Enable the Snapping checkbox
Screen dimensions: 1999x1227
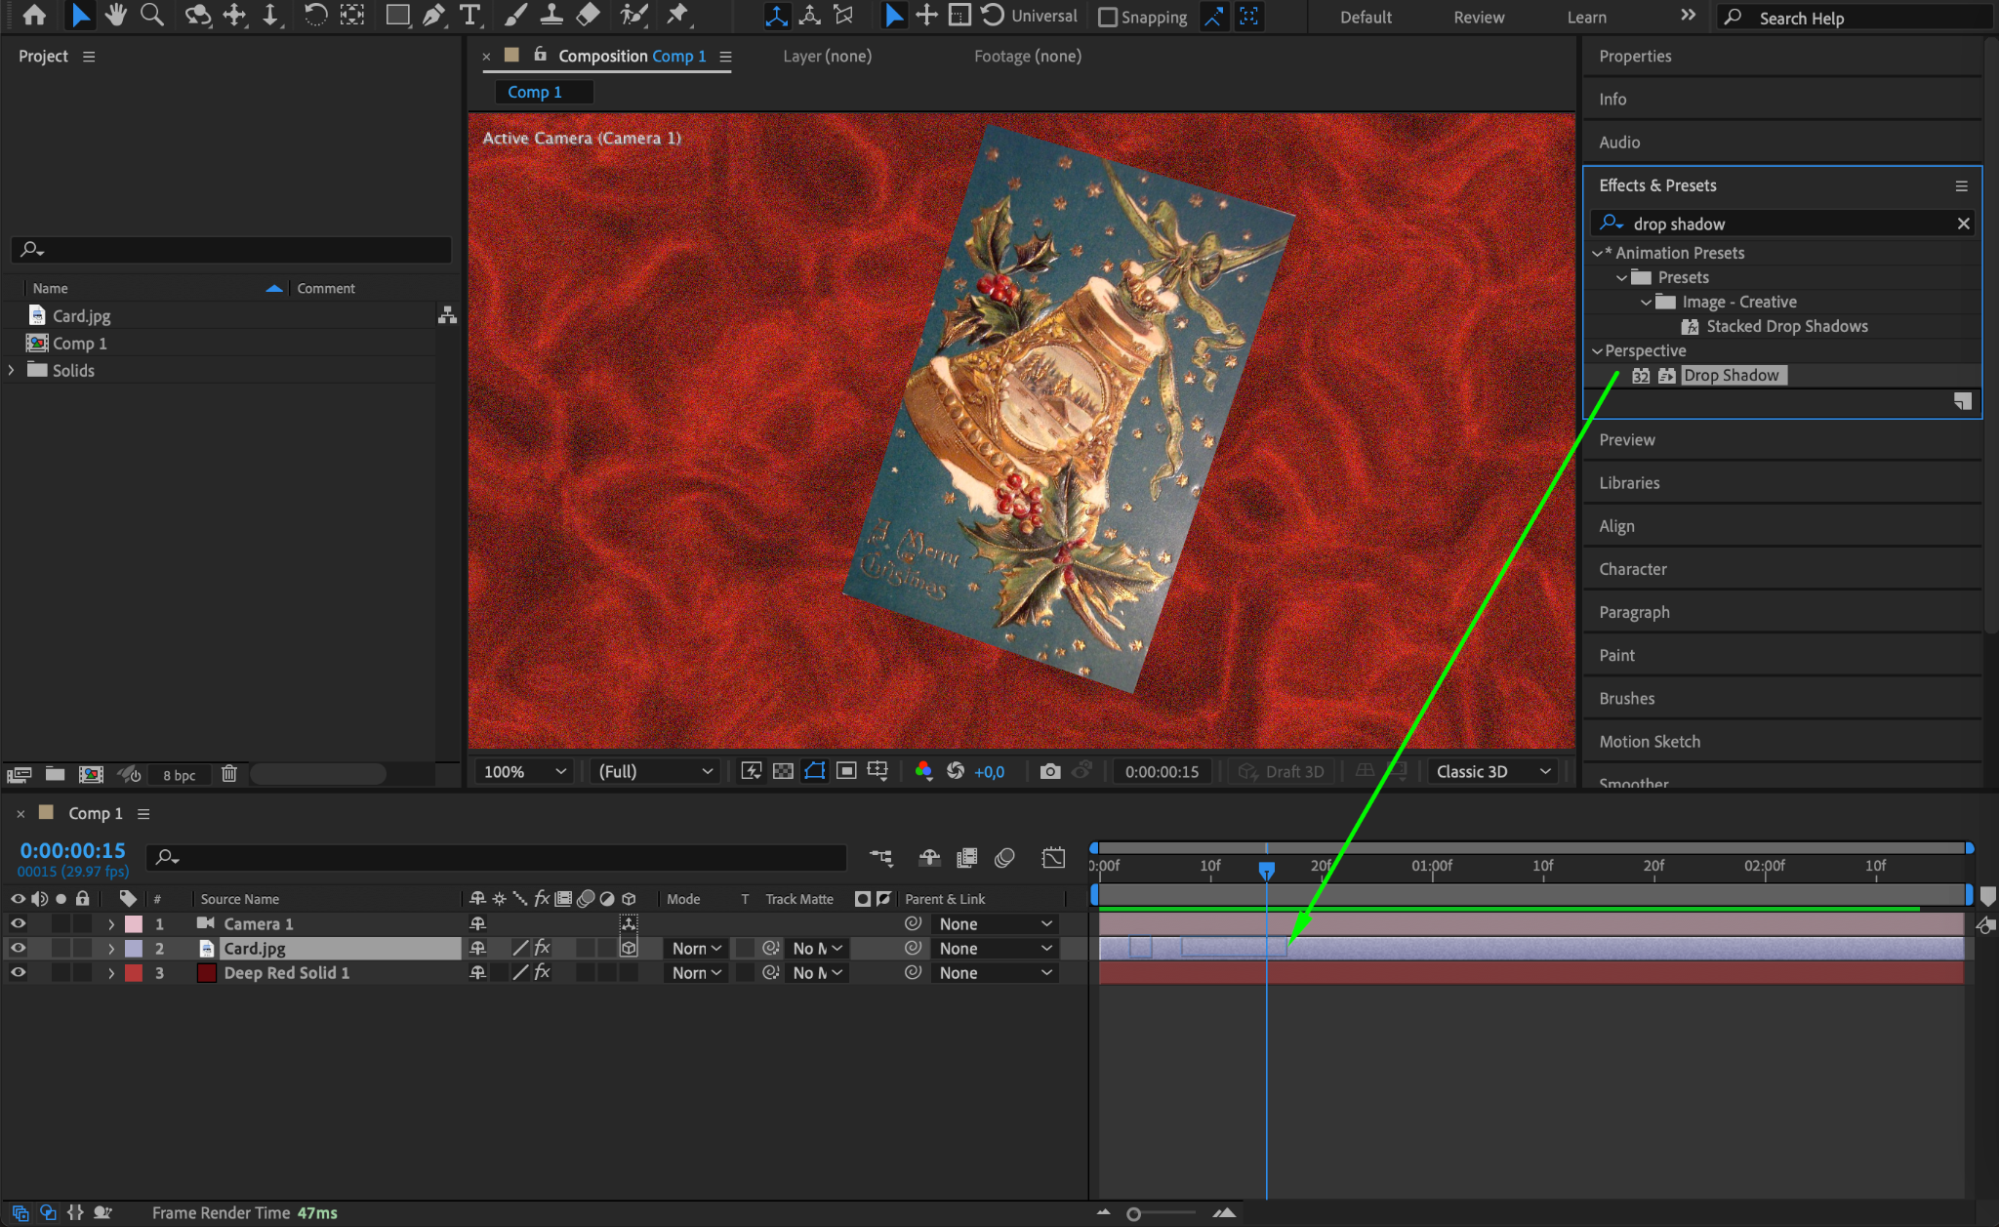pyautogui.click(x=1108, y=17)
